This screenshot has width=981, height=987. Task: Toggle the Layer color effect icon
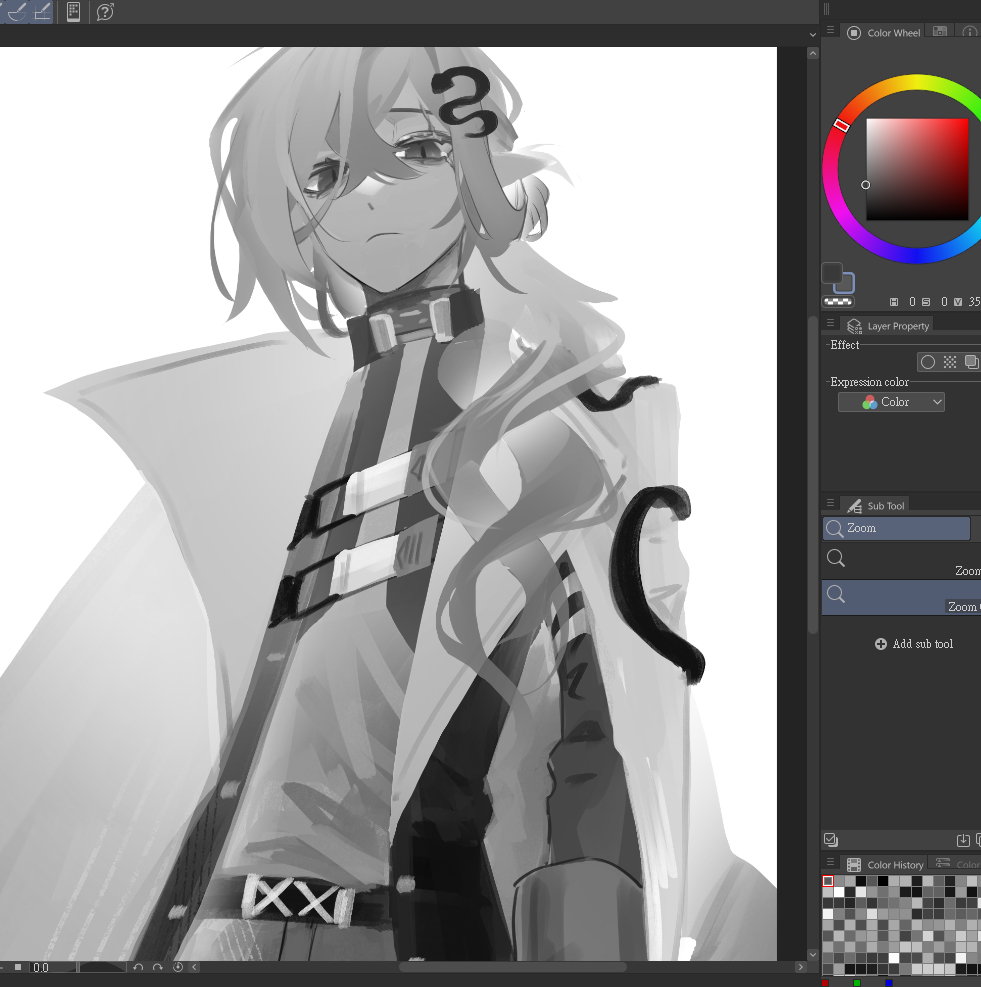(x=971, y=362)
